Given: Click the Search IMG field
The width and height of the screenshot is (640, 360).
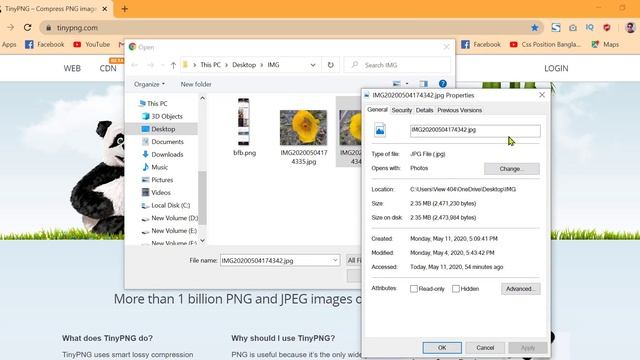Looking at the screenshot, I should click(398, 65).
